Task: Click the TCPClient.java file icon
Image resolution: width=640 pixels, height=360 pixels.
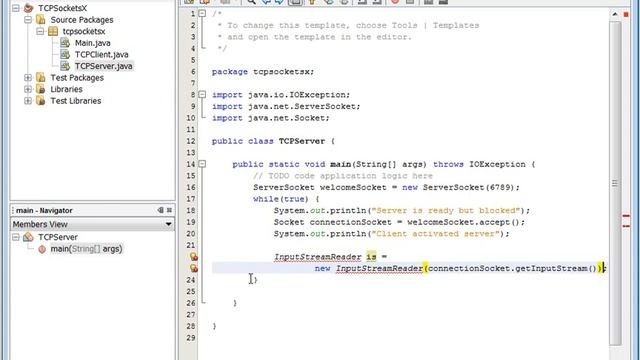Action: [65, 54]
